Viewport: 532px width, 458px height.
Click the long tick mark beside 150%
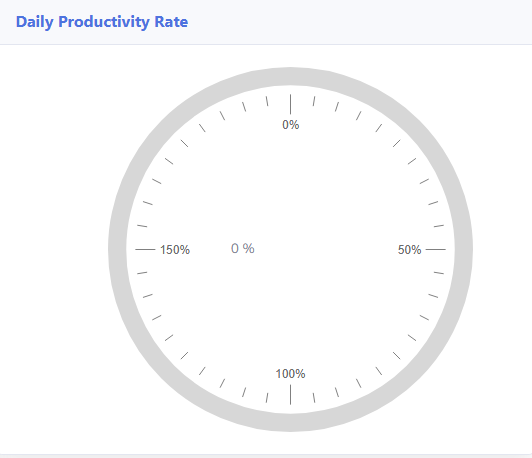145,249
